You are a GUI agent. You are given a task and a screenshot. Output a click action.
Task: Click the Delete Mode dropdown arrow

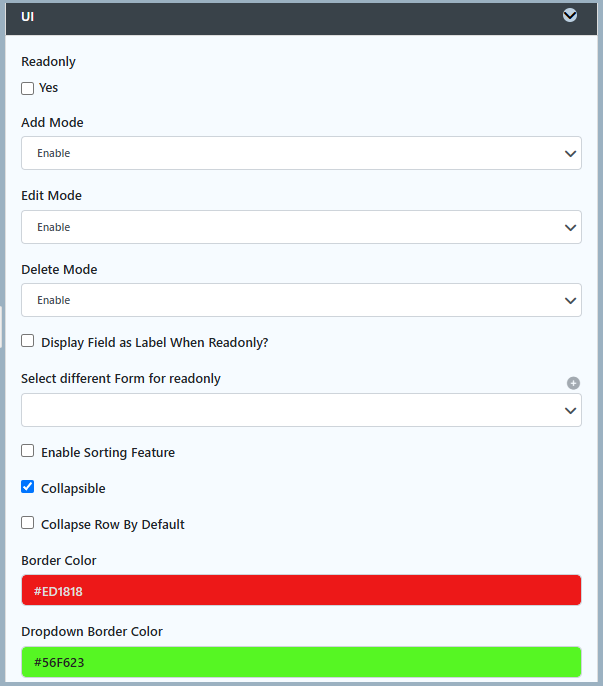point(570,301)
